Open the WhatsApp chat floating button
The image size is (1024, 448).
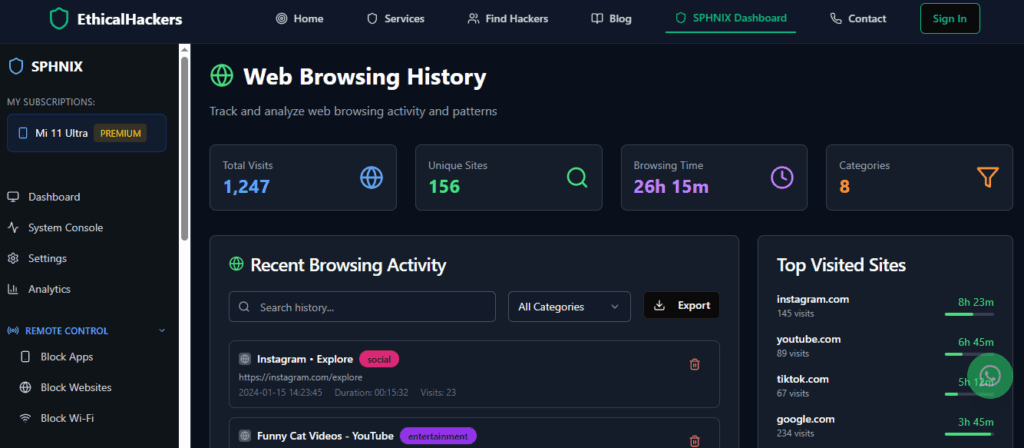point(990,376)
